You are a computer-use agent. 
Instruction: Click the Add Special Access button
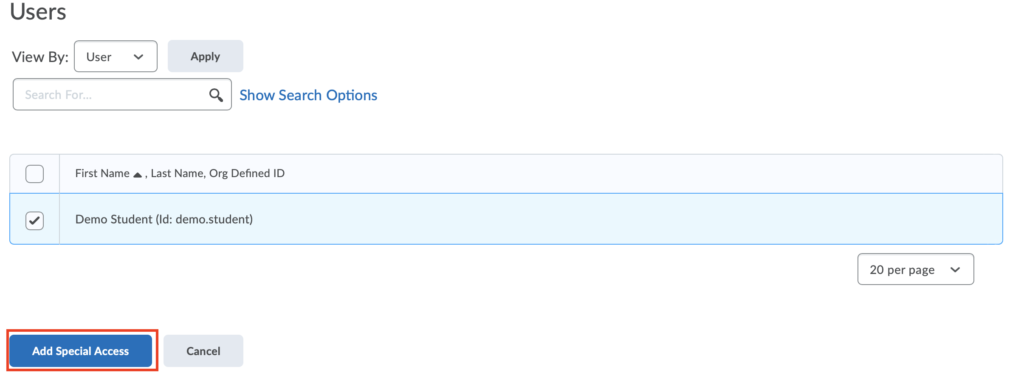pos(80,351)
